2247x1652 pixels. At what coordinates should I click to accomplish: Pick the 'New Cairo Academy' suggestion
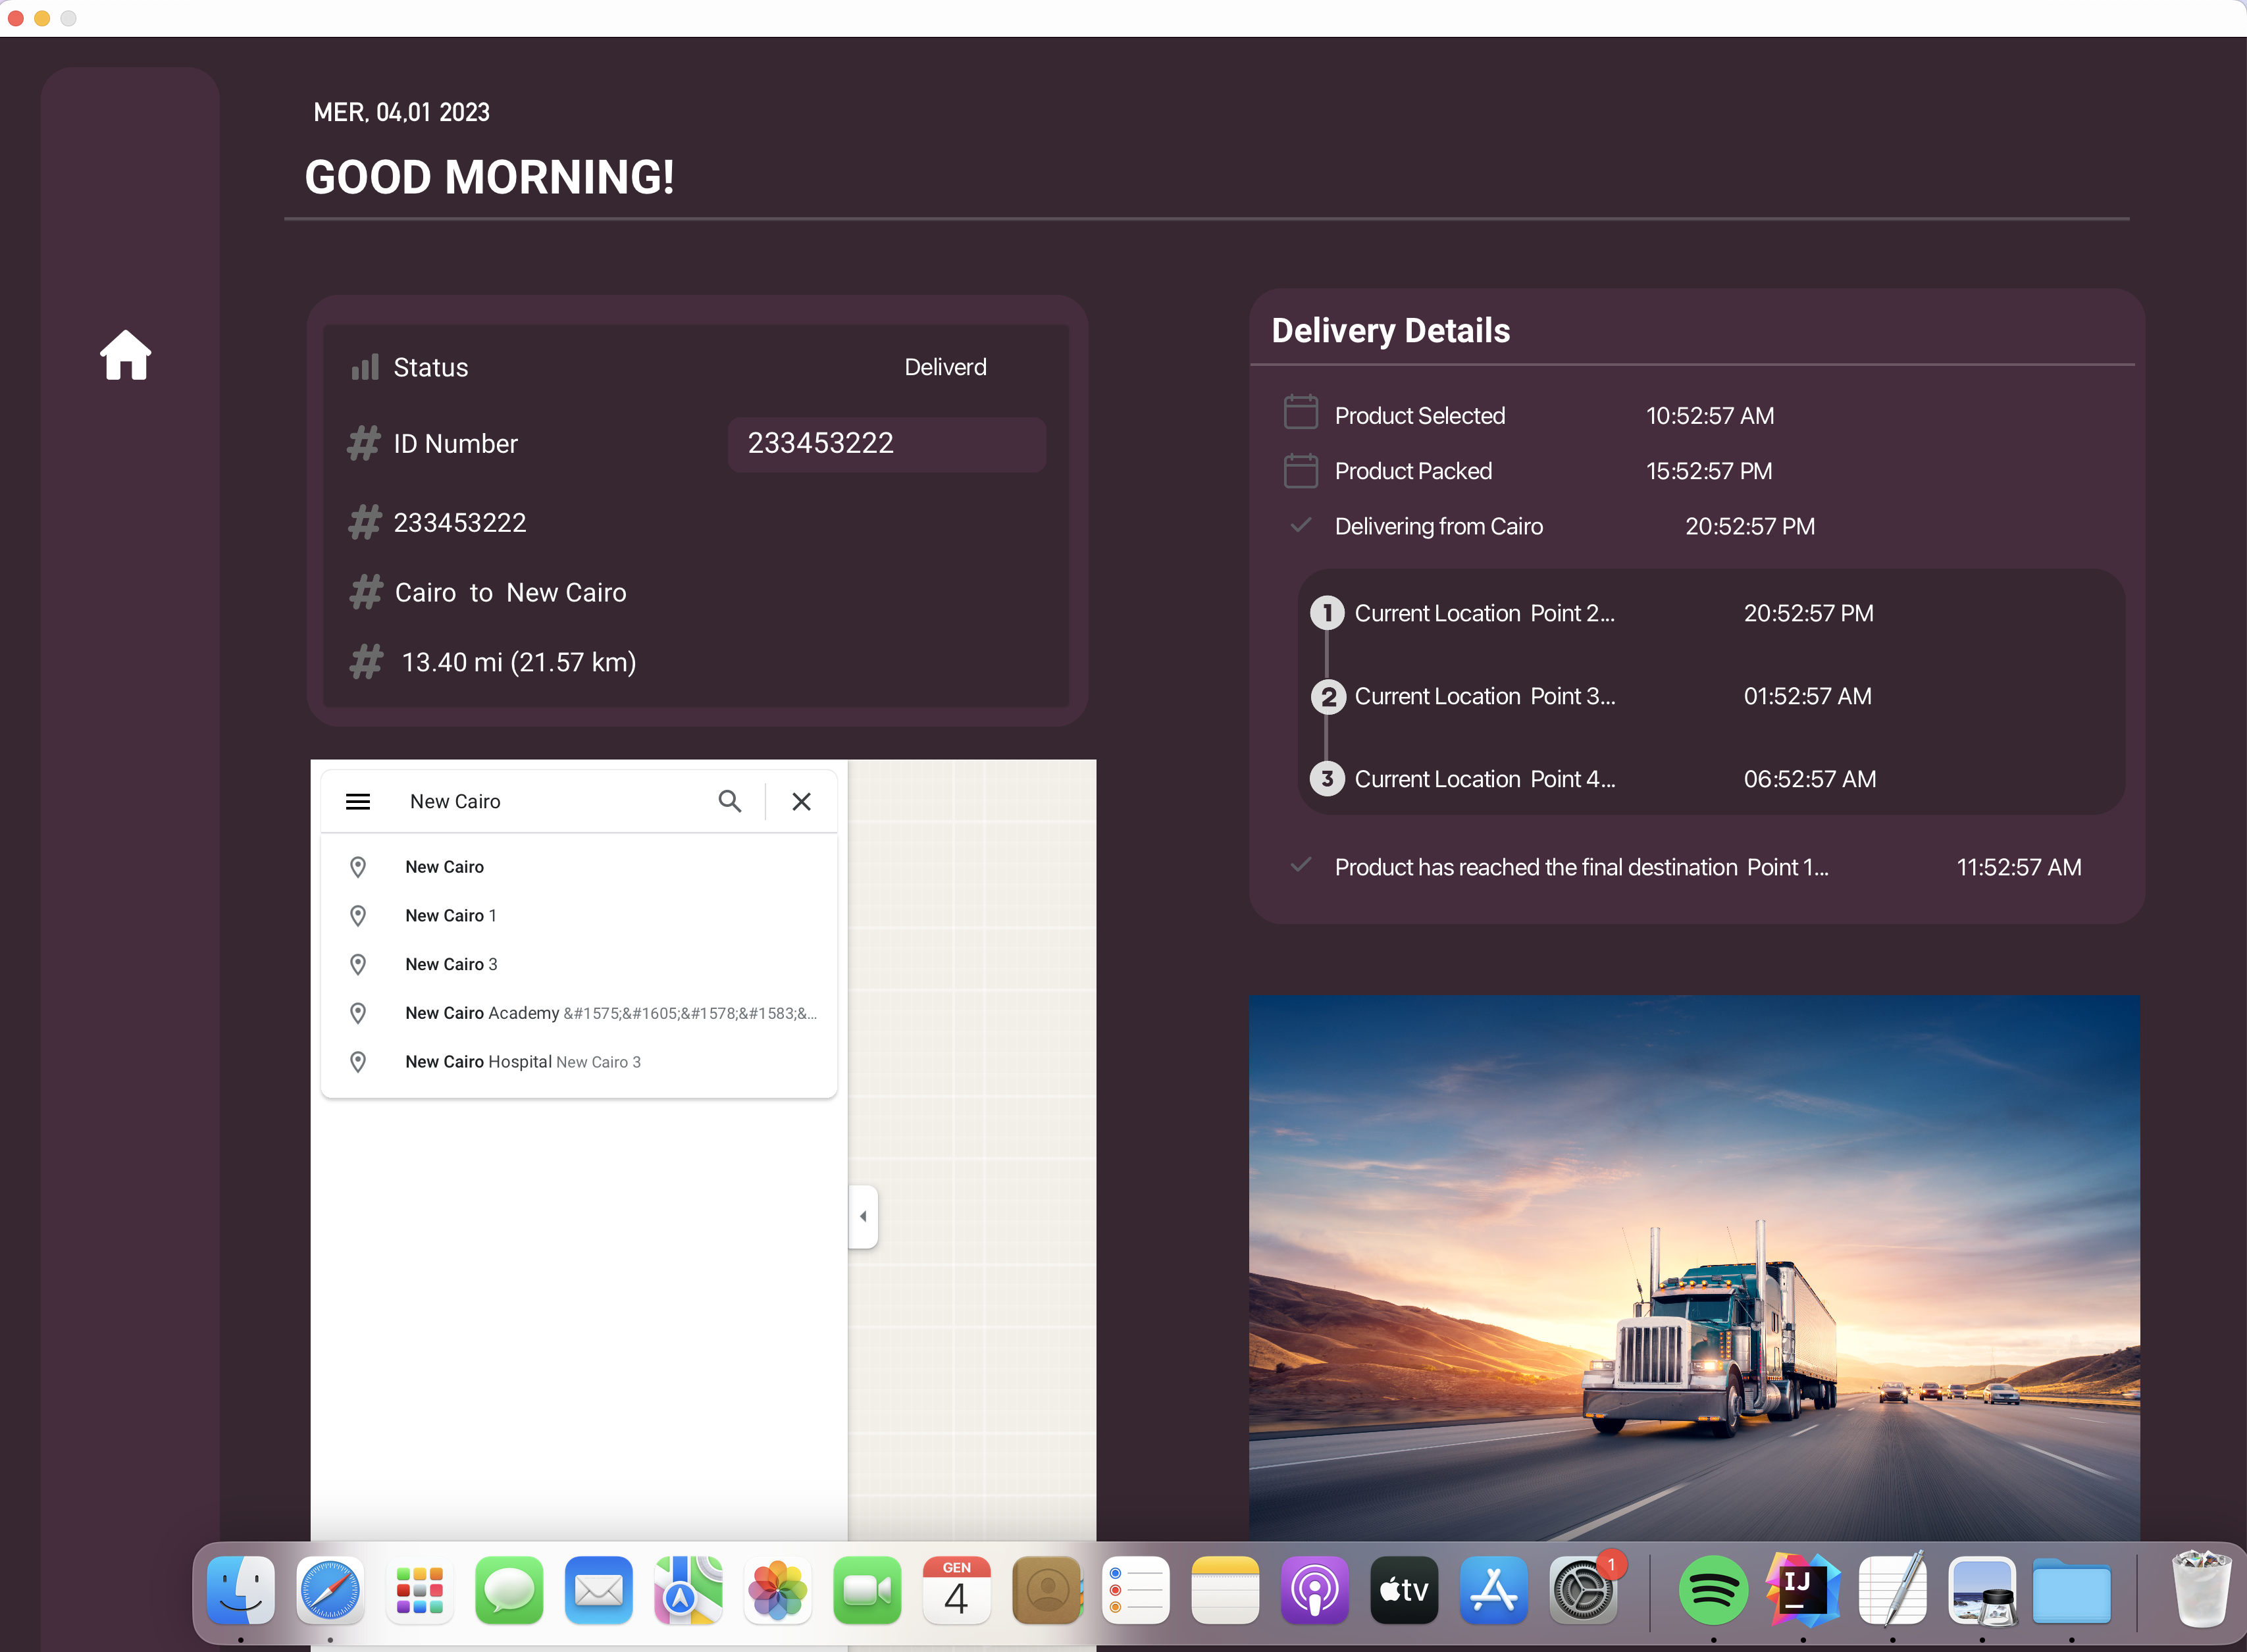pos(578,1013)
